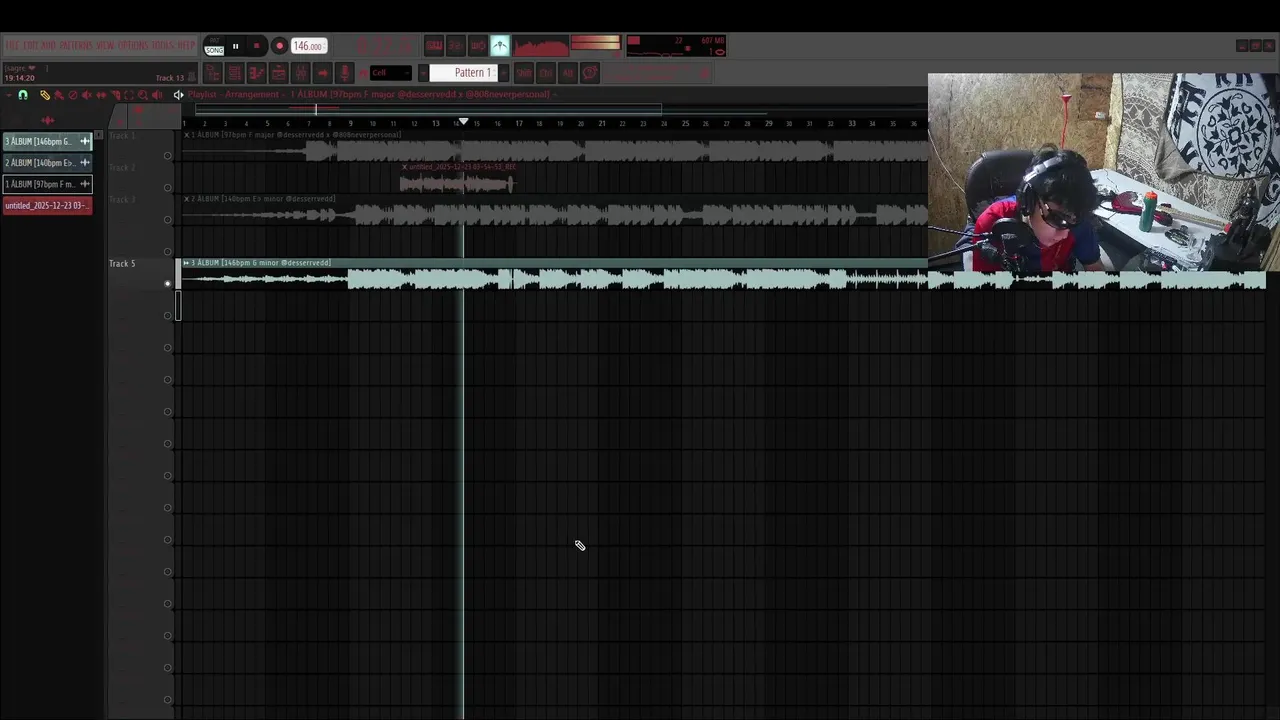Viewport: 1280px width, 720px height.
Task: Toggle the Alt modifier button
Action: 568,72
